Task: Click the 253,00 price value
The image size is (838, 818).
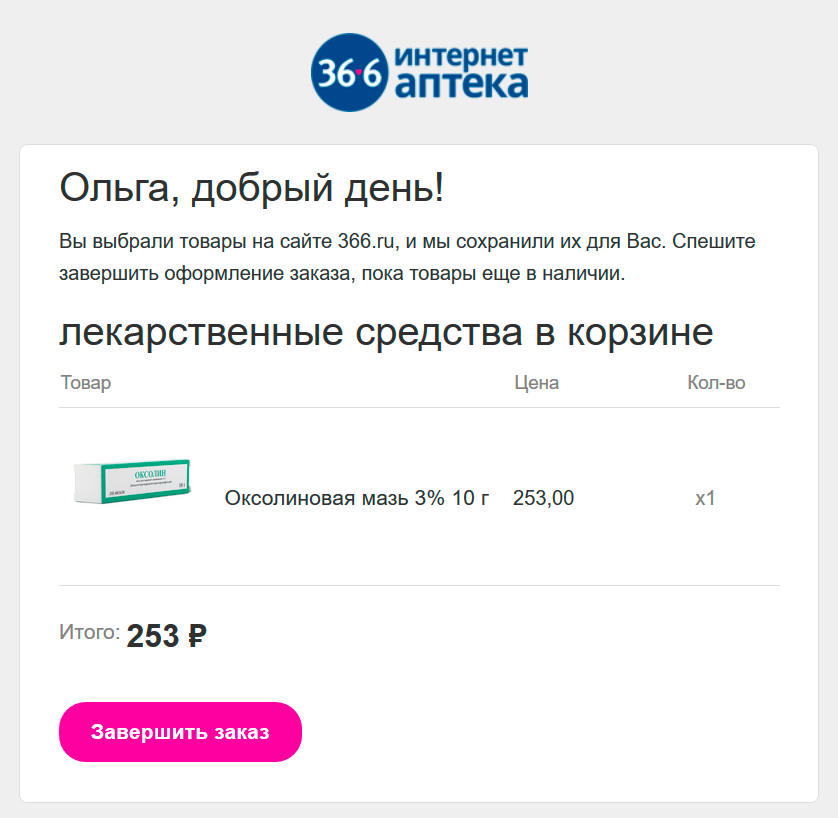Action: (543, 497)
